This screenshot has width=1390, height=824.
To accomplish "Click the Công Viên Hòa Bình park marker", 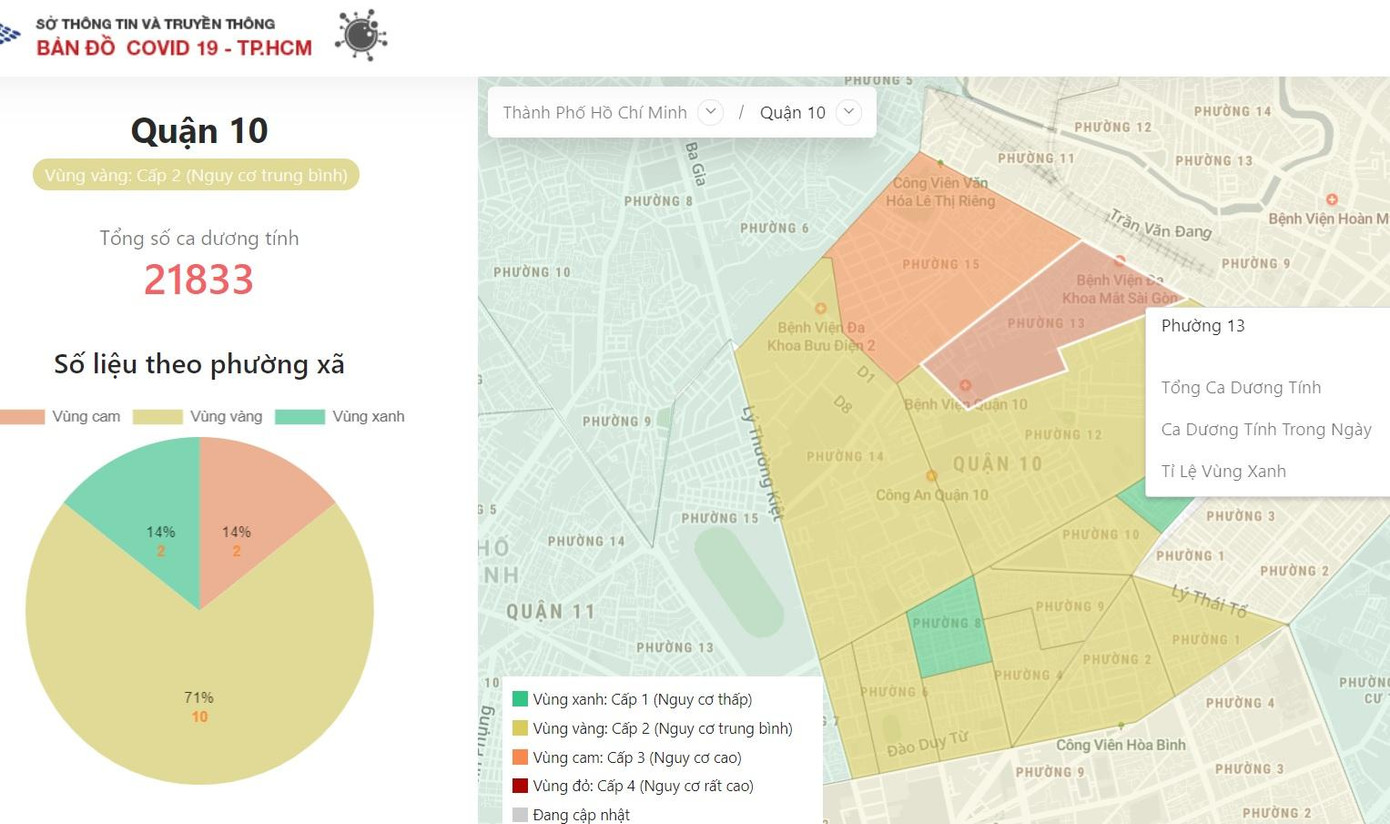I will pos(1121,726).
